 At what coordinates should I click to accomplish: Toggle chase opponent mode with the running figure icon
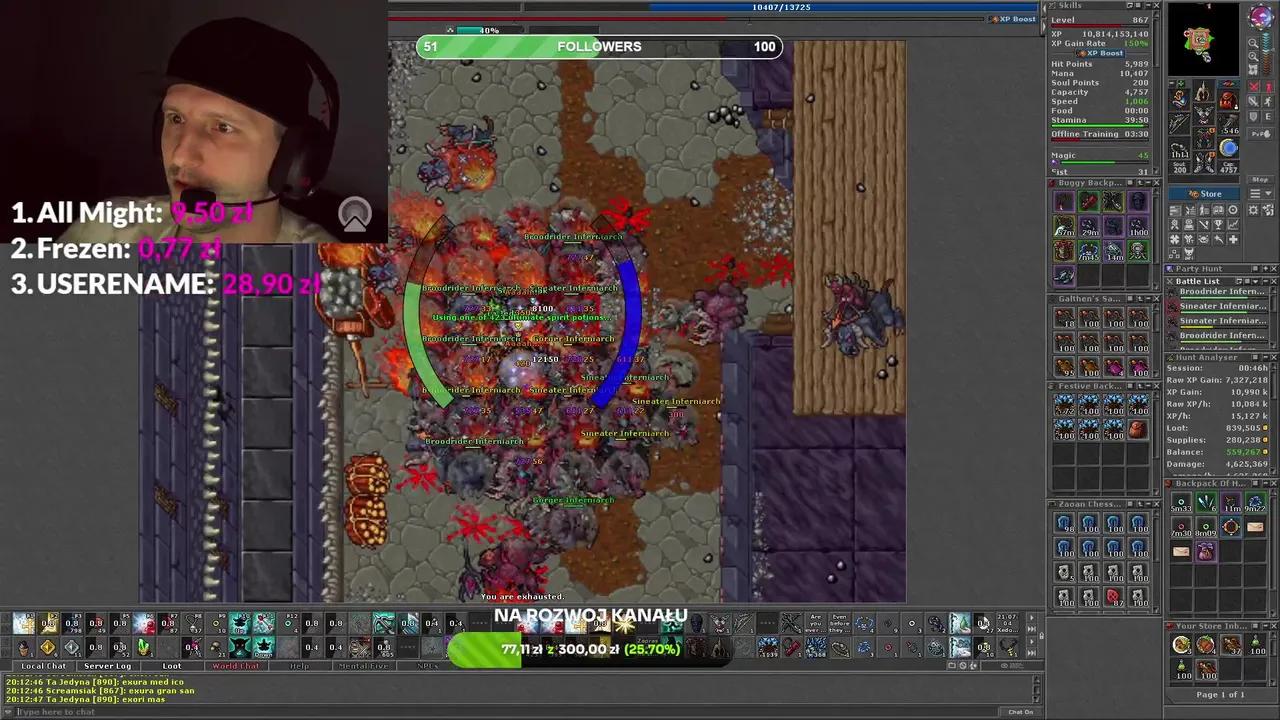point(1266,103)
